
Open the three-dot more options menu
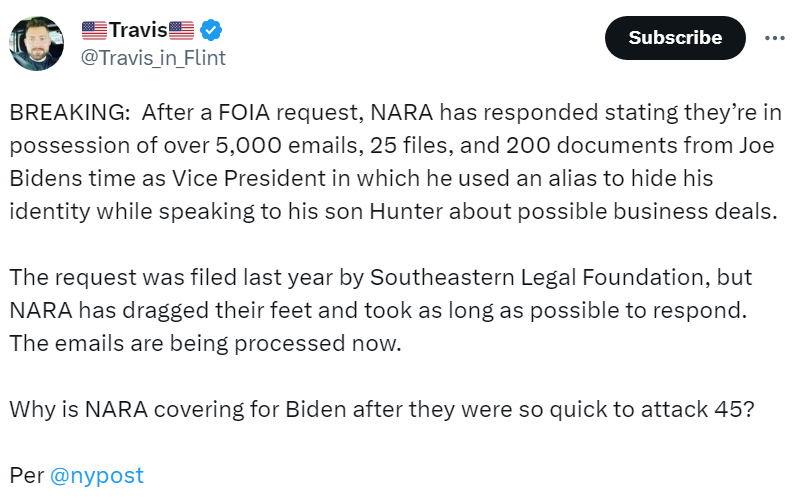(774, 38)
